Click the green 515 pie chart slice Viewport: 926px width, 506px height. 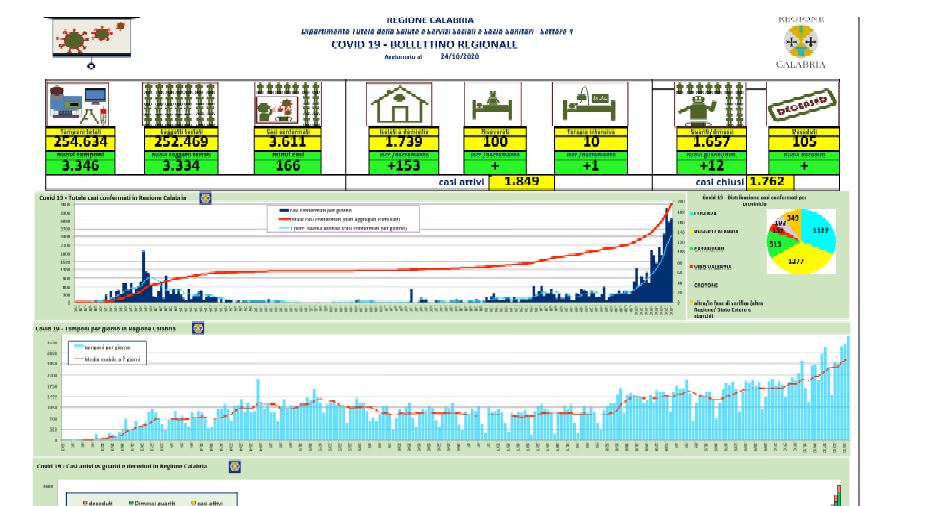point(775,243)
